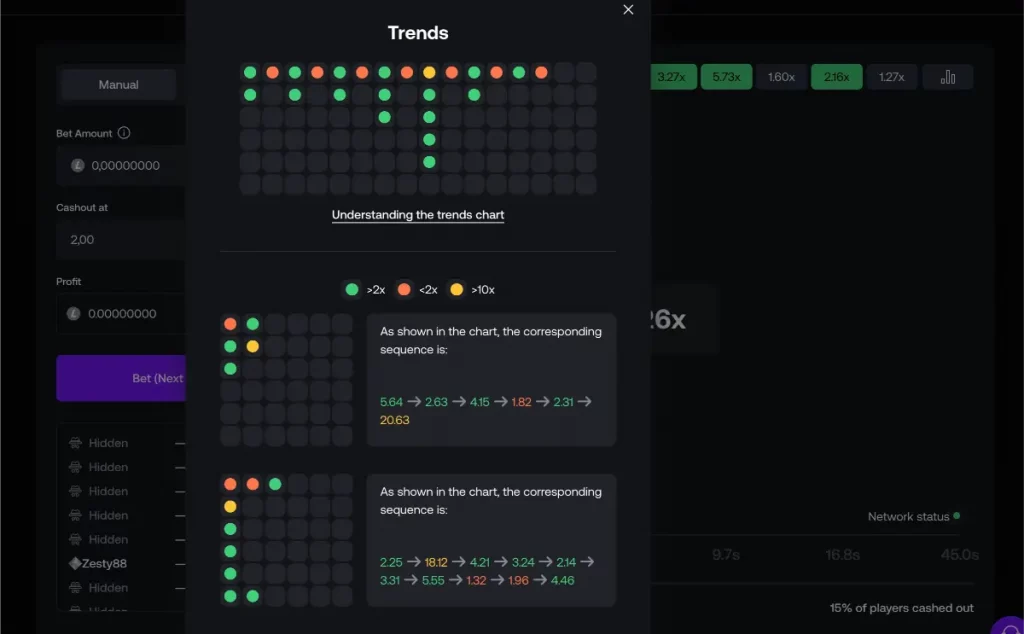
Task: Focus the Cashout at input showing 2.00
Action: pyautogui.click(x=121, y=240)
